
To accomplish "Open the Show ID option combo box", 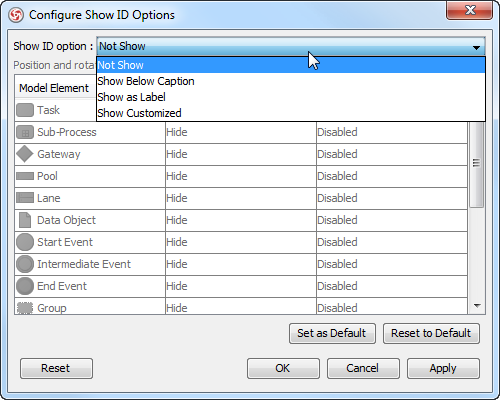I will pos(291,46).
